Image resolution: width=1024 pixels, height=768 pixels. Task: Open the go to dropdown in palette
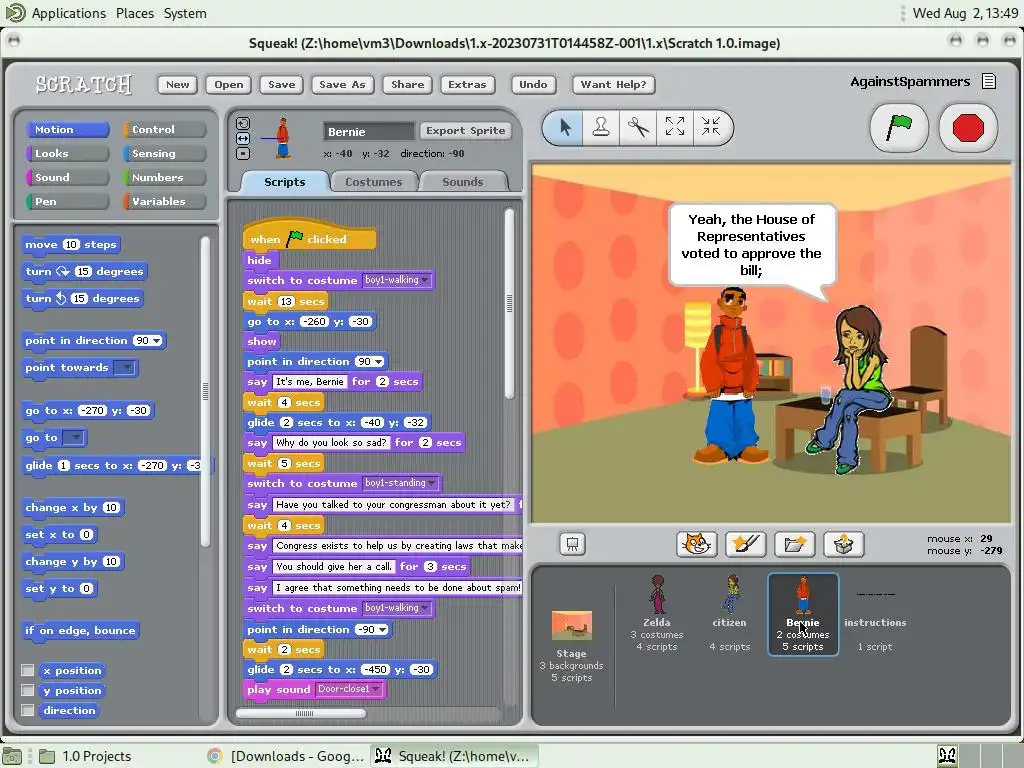tap(74, 438)
